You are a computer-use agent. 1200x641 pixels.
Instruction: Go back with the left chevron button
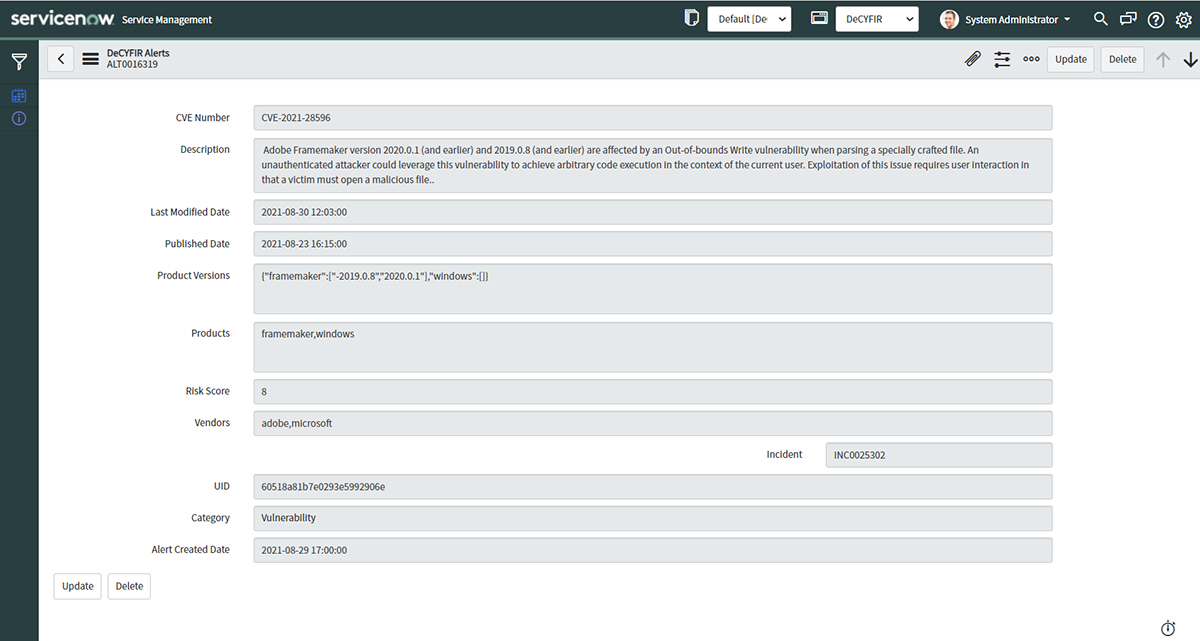coord(61,59)
